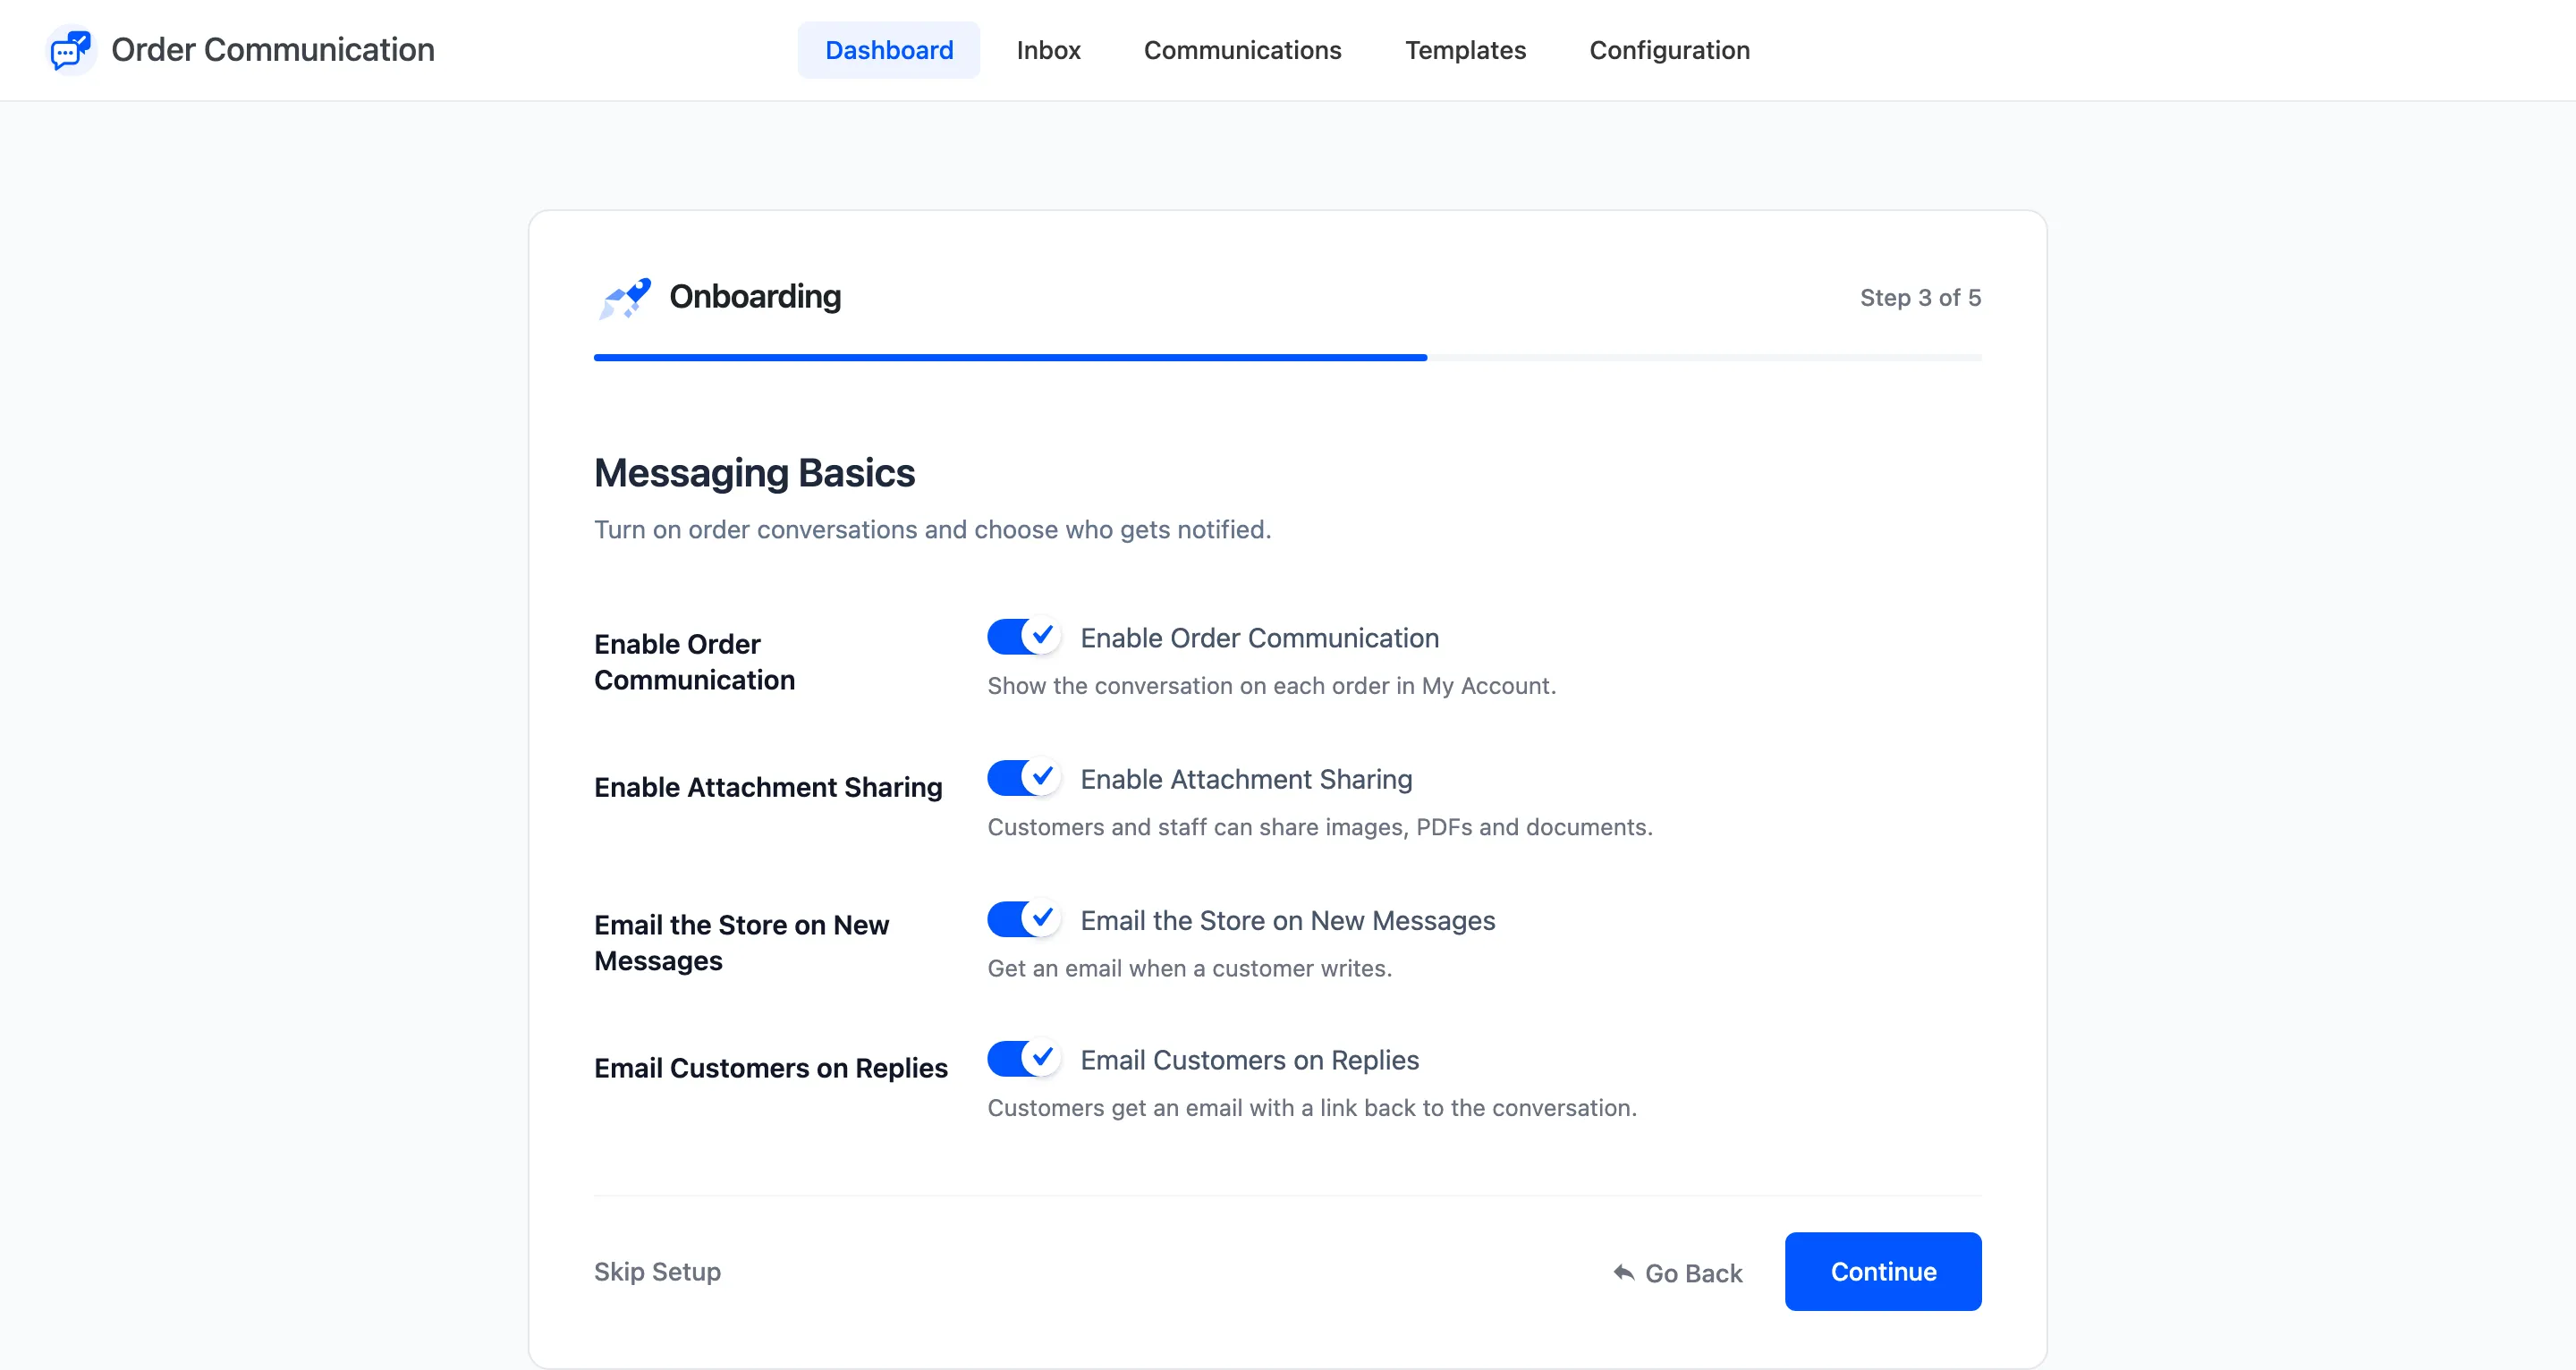Click the bold 'Enable Attachment Sharing' row heading
The image size is (2576, 1370).
click(x=768, y=787)
